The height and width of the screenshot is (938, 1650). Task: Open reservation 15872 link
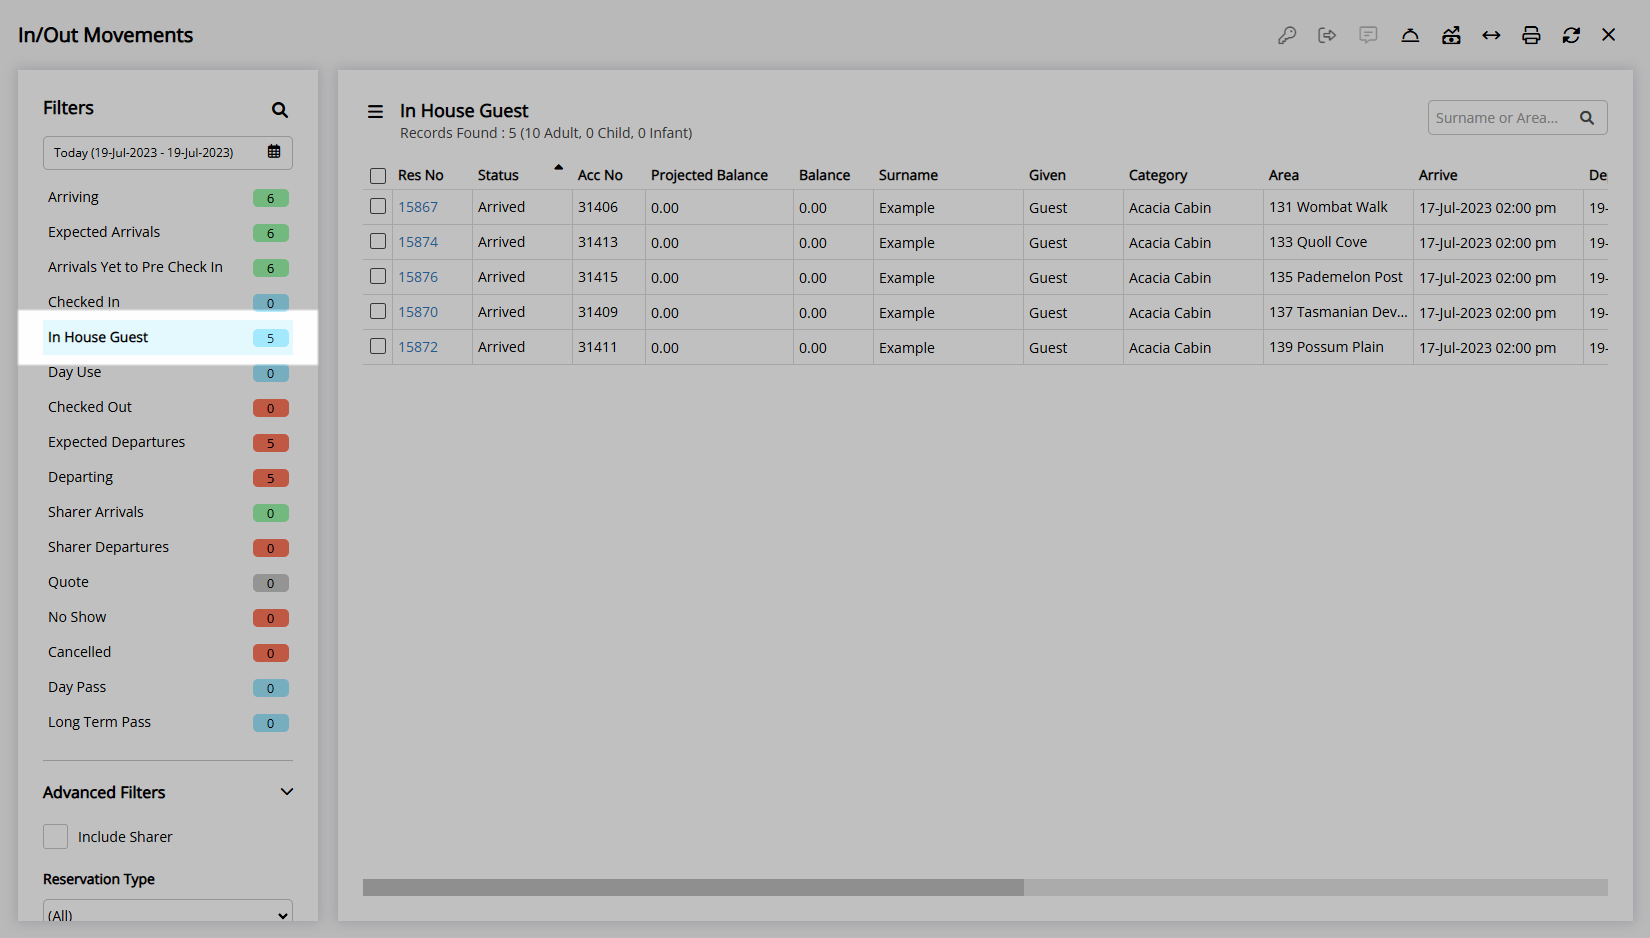tap(418, 347)
